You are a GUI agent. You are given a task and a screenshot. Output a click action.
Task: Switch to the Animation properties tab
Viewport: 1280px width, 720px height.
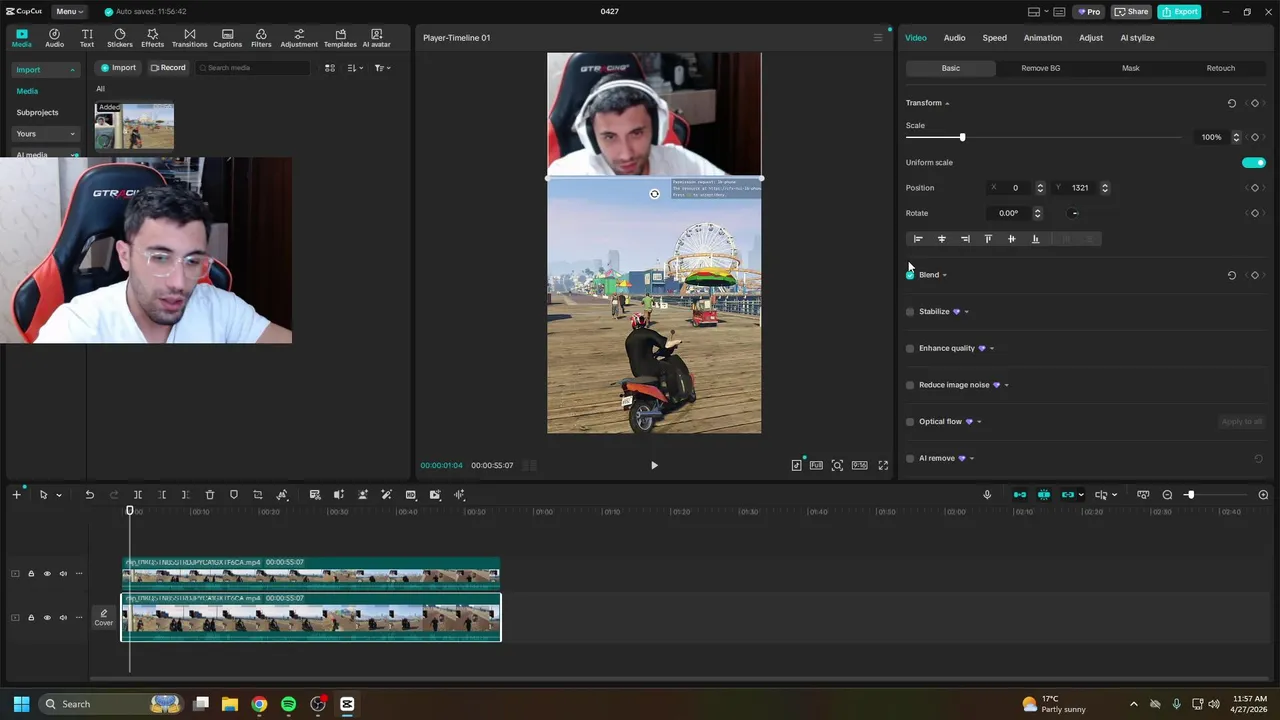pos(1042,38)
